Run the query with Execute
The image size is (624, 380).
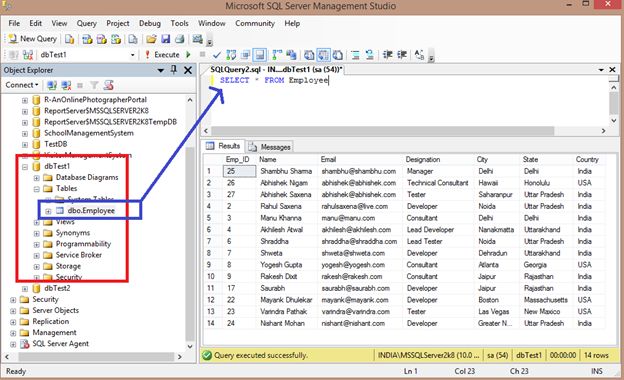coord(162,55)
